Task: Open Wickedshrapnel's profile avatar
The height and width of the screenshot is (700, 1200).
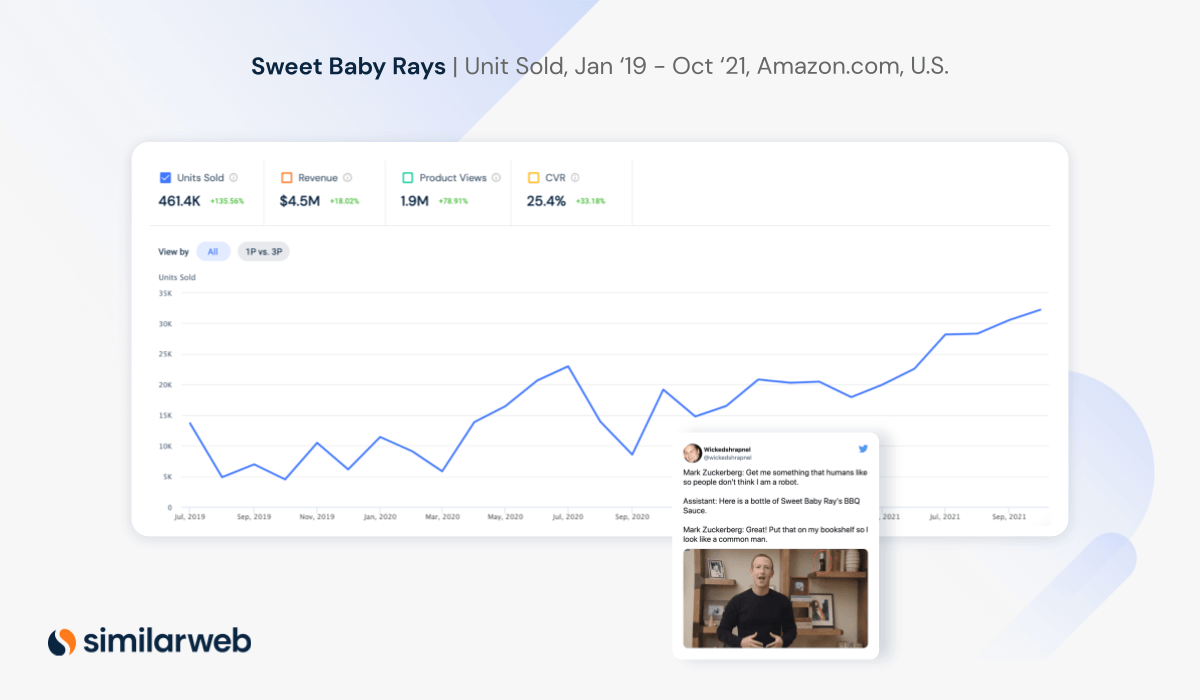Action: [692, 452]
